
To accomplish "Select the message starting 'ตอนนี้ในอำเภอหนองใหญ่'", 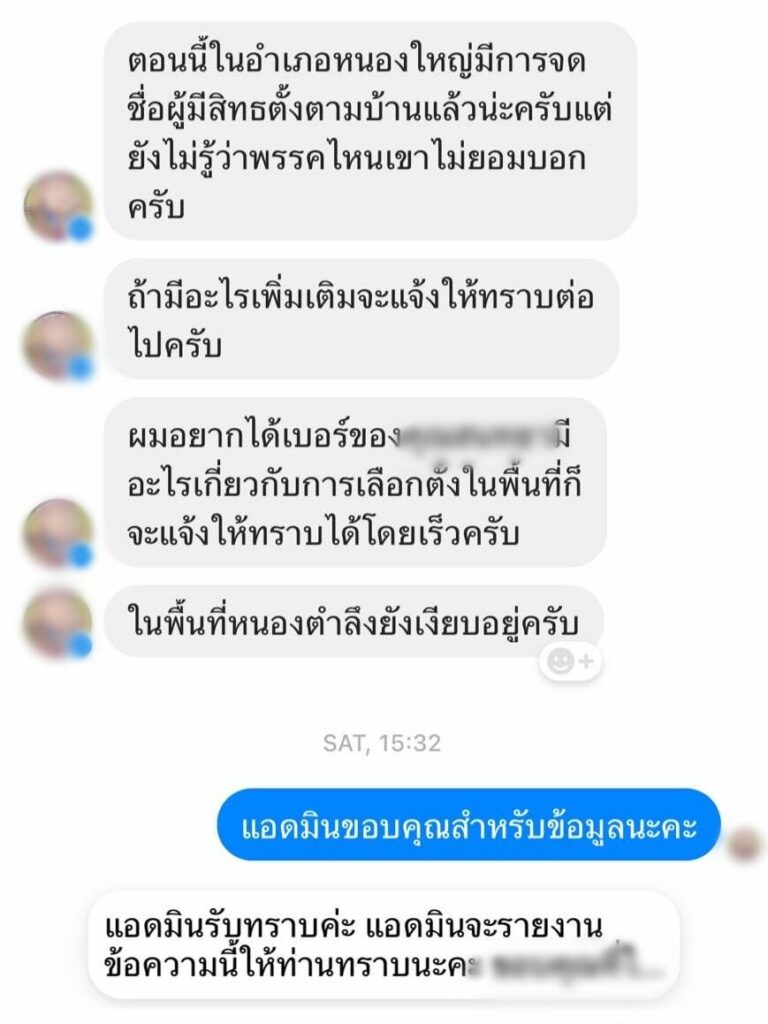I will (x=370, y=131).
